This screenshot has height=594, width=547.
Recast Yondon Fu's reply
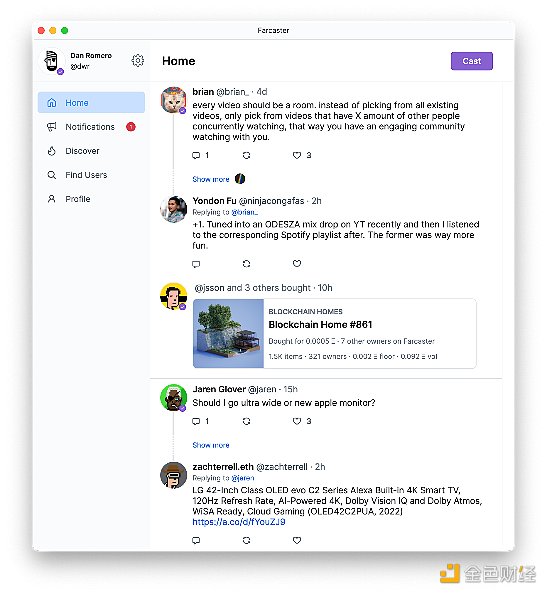[x=247, y=264]
